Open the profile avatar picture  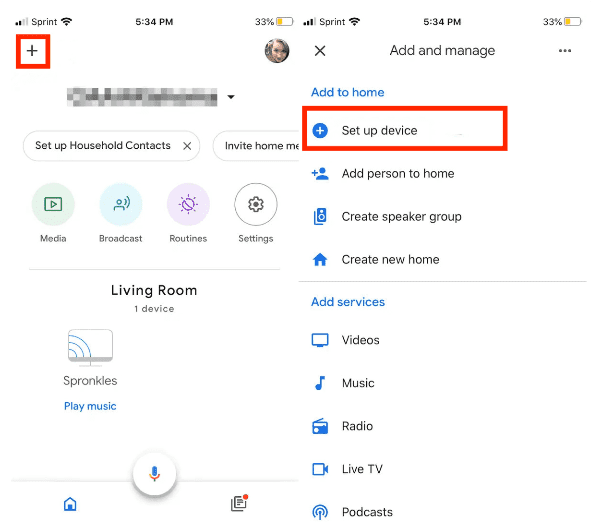[277, 51]
